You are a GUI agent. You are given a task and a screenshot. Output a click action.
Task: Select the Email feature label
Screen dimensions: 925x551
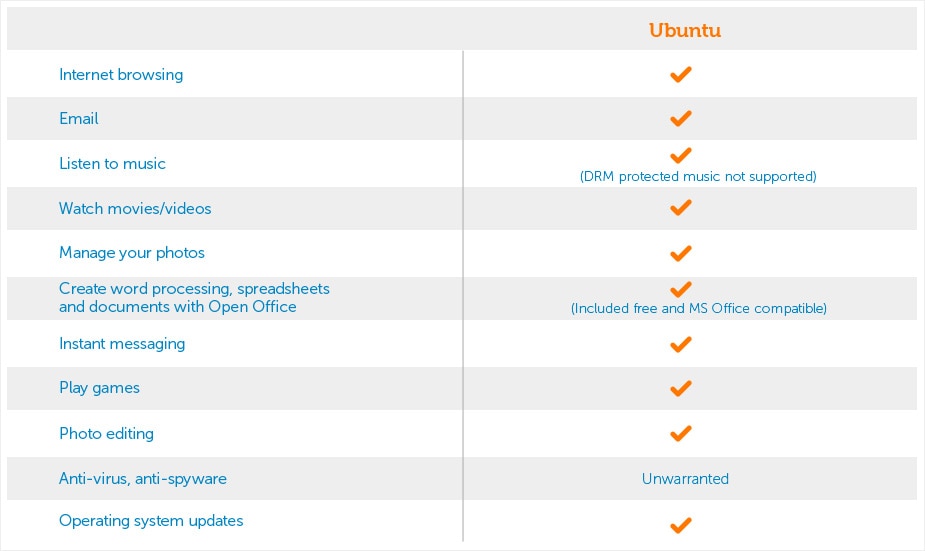(x=78, y=119)
